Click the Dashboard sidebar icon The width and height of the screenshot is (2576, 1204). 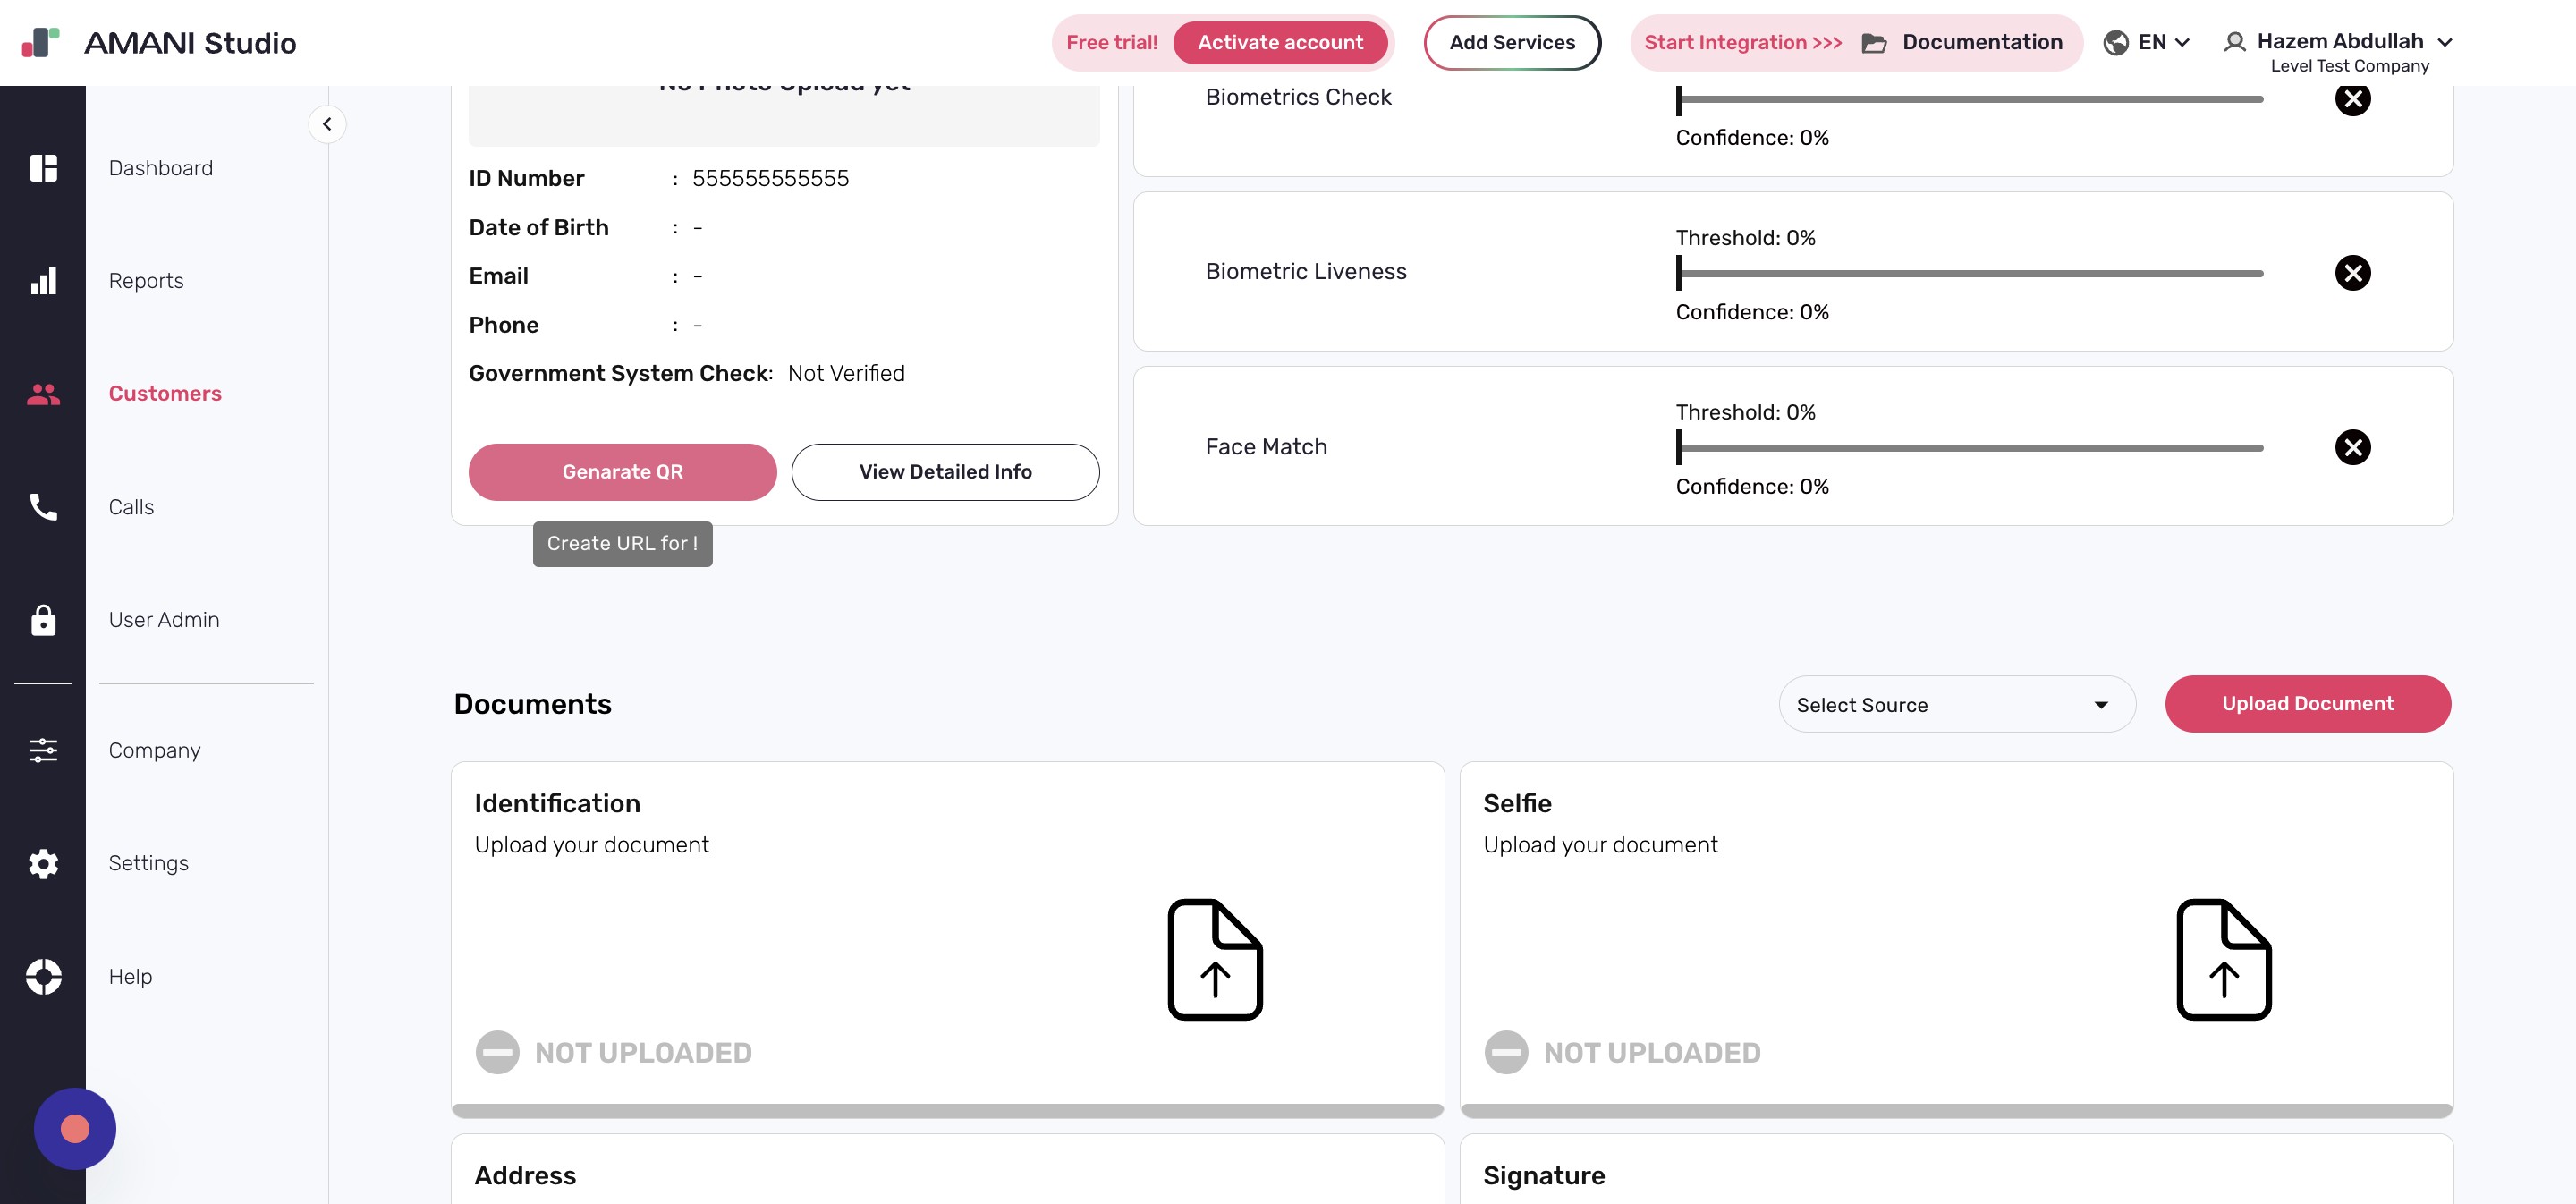(x=43, y=168)
